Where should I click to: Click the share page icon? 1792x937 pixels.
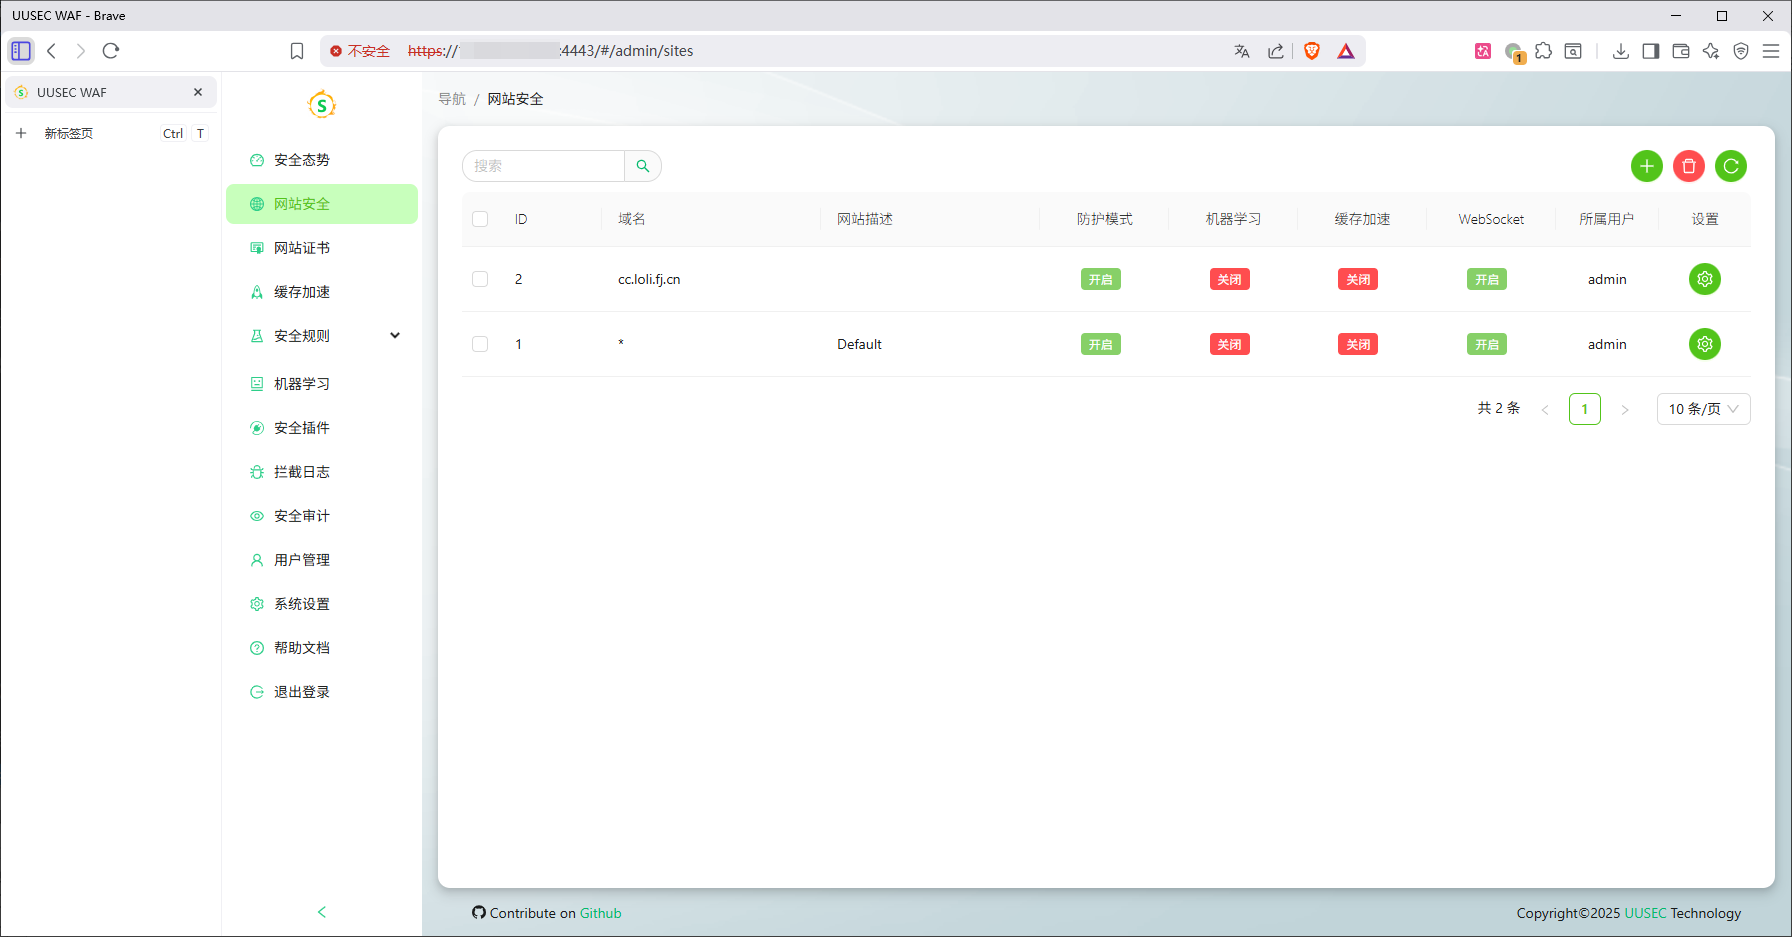(1276, 51)
